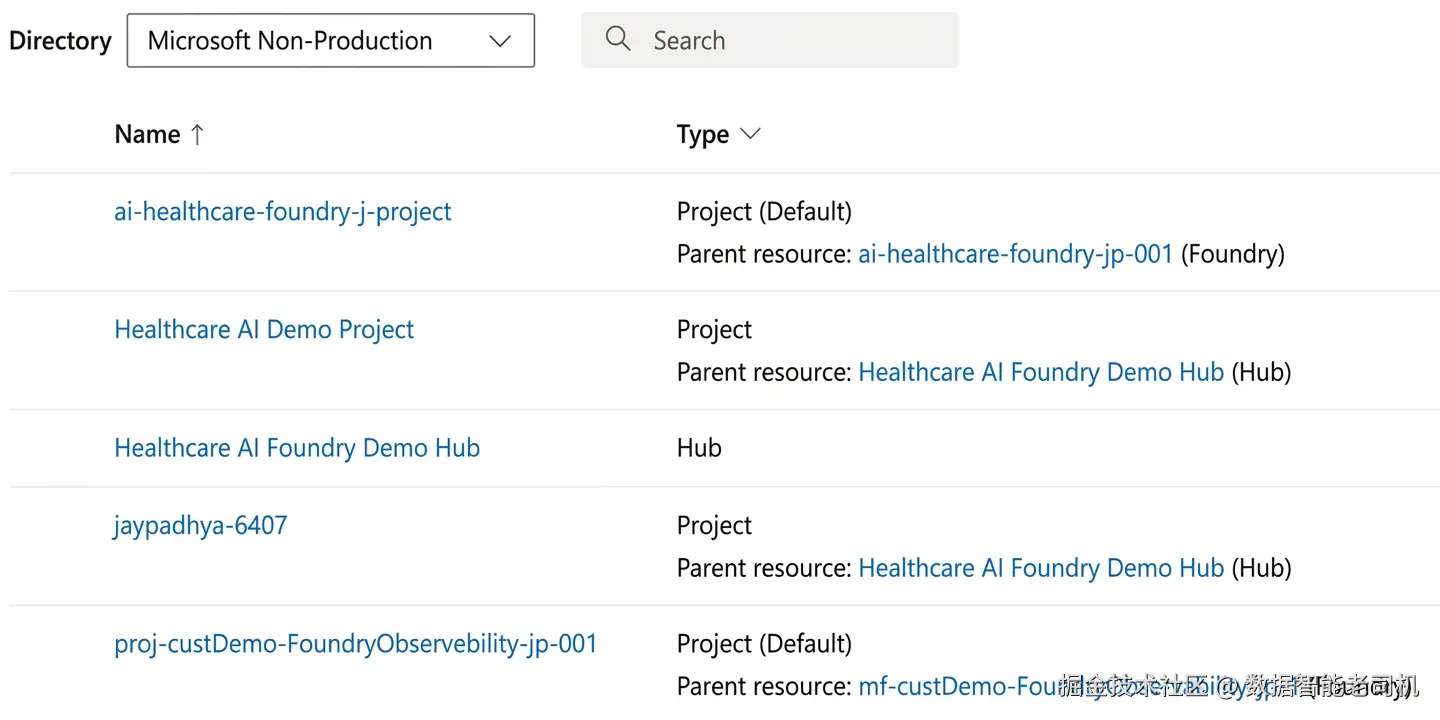Click the magnifier icon in the search box
This screenshot has width=1440, height=720.
pyautogui.click(x=618, y=40)
